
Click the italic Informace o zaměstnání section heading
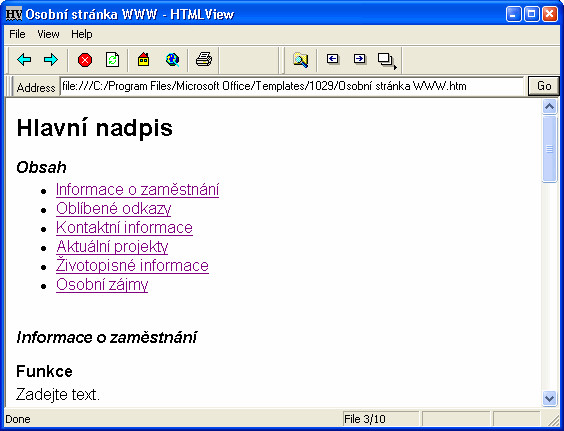106,337
